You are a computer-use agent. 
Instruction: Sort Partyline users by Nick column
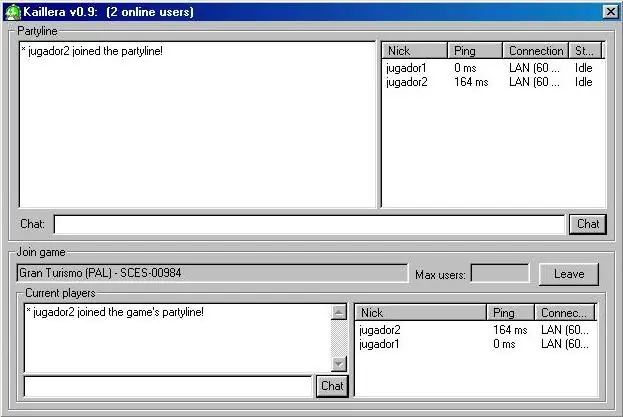(x=414, y=51)
